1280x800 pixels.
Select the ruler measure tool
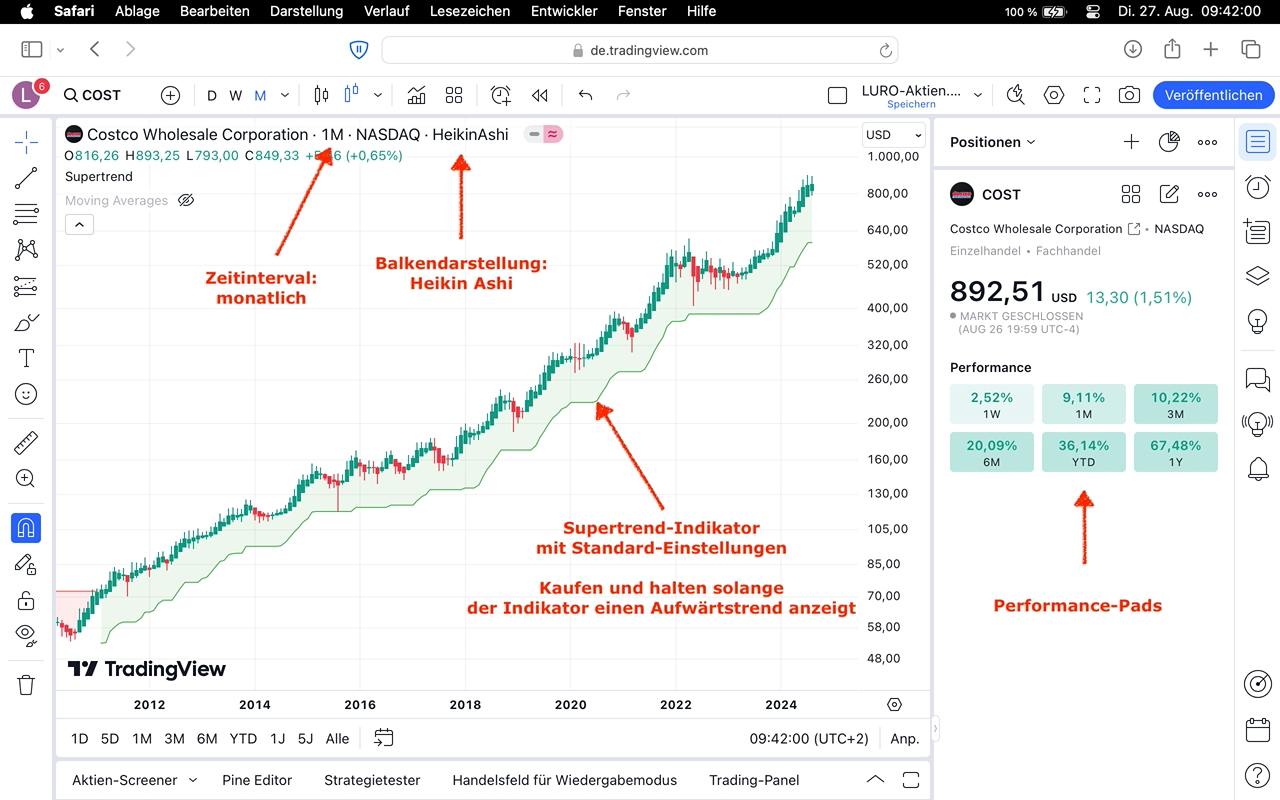pyautogui.click(x=26, y=441)
